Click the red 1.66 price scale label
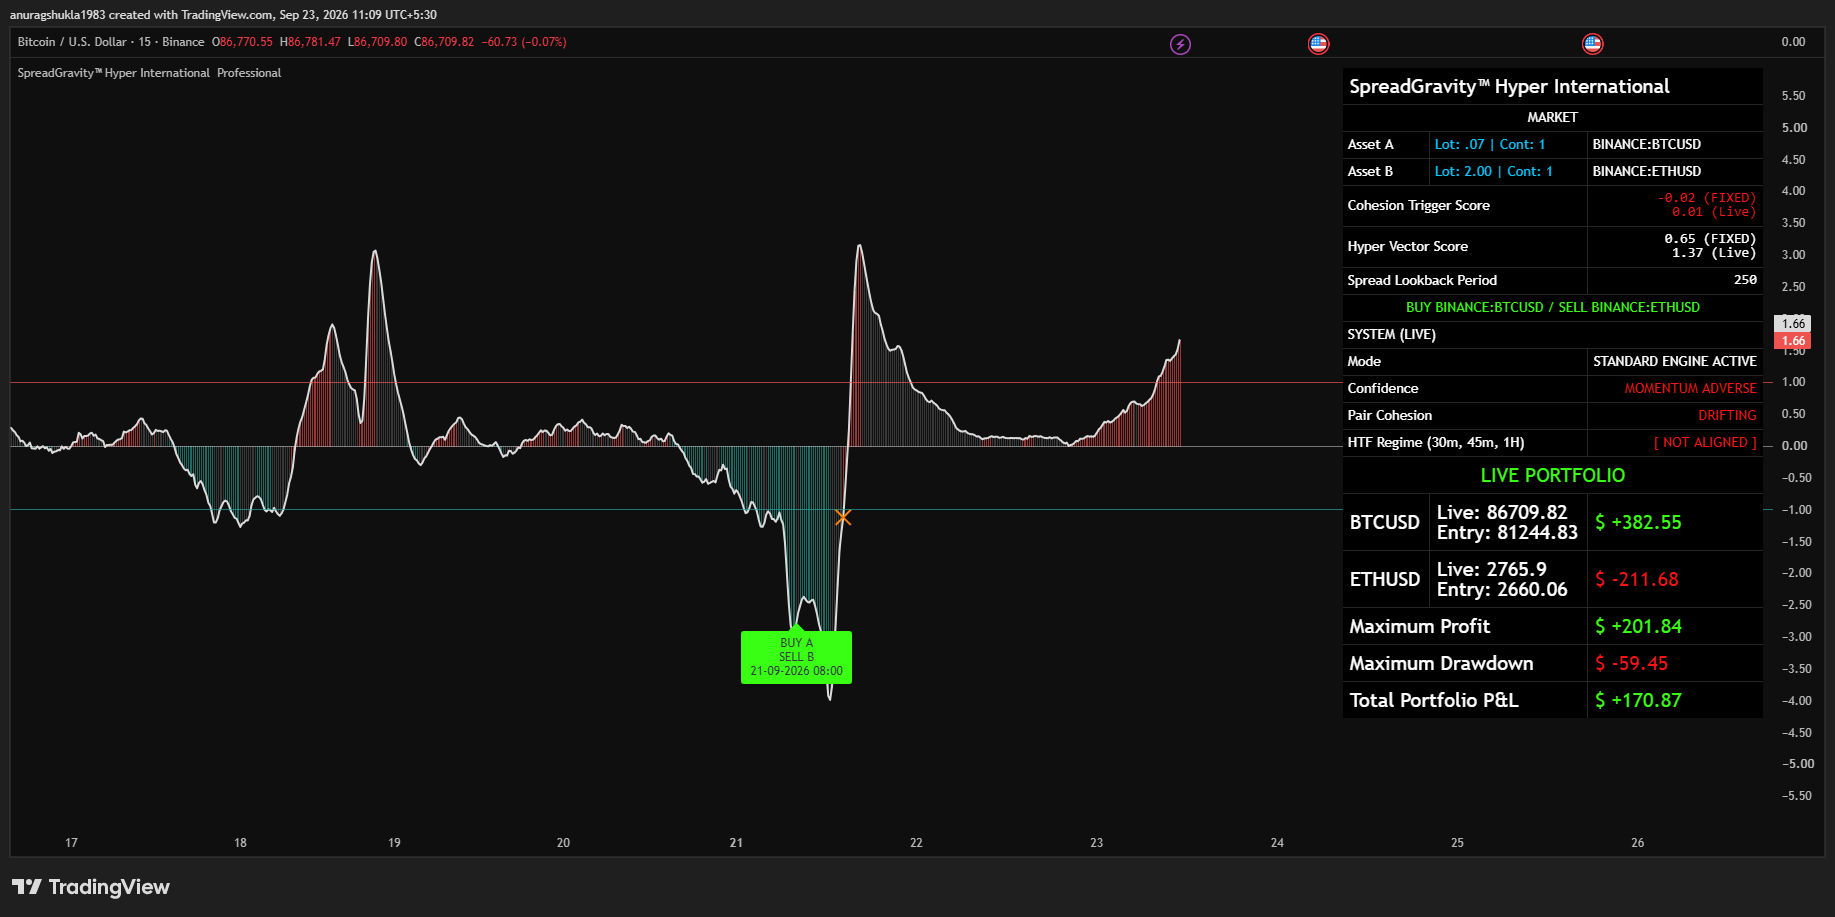1835x917 pixels. (x=1792, y=341)
